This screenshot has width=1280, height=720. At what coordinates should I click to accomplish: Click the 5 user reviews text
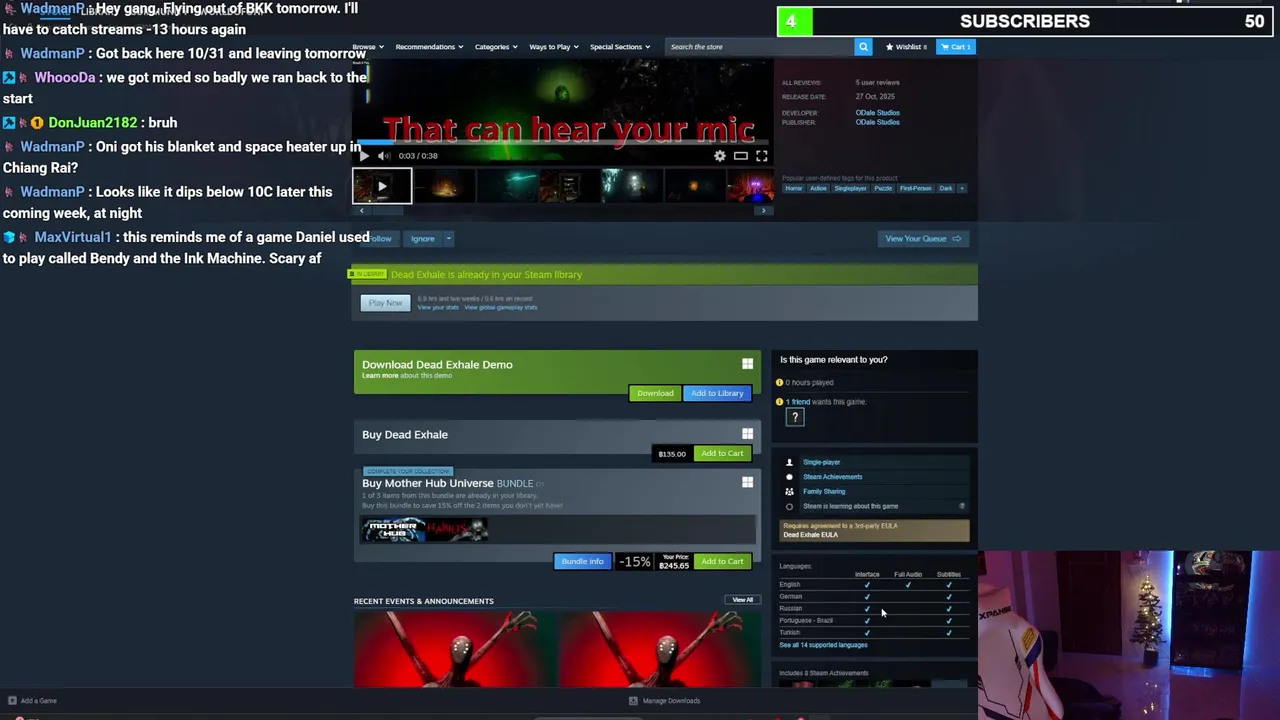(x=877, y=83)
